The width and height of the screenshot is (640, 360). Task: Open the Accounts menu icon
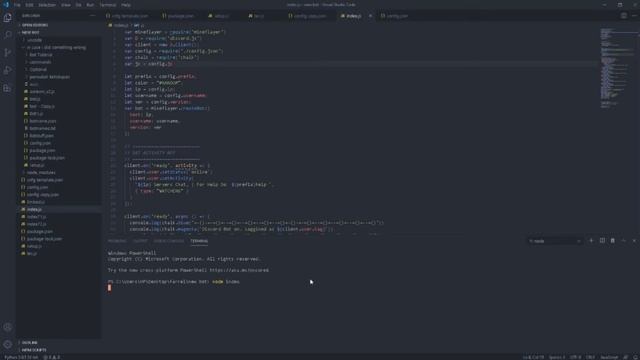[x=7, y=327]
